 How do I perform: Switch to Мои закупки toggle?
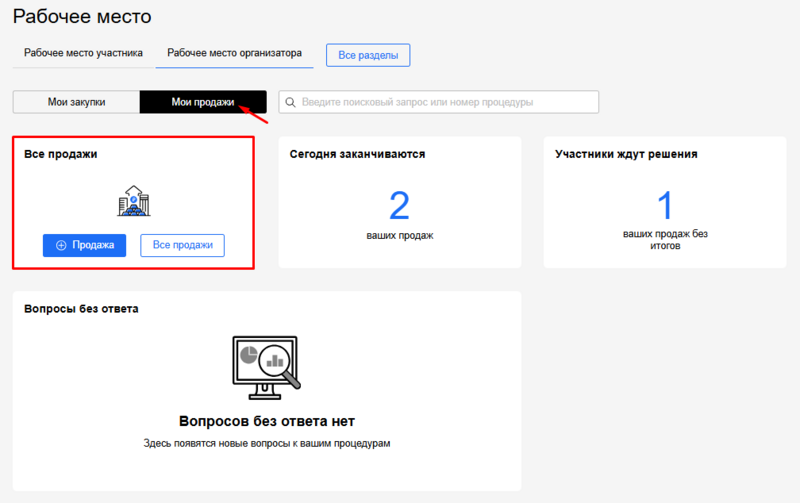(x=77, y=102)
